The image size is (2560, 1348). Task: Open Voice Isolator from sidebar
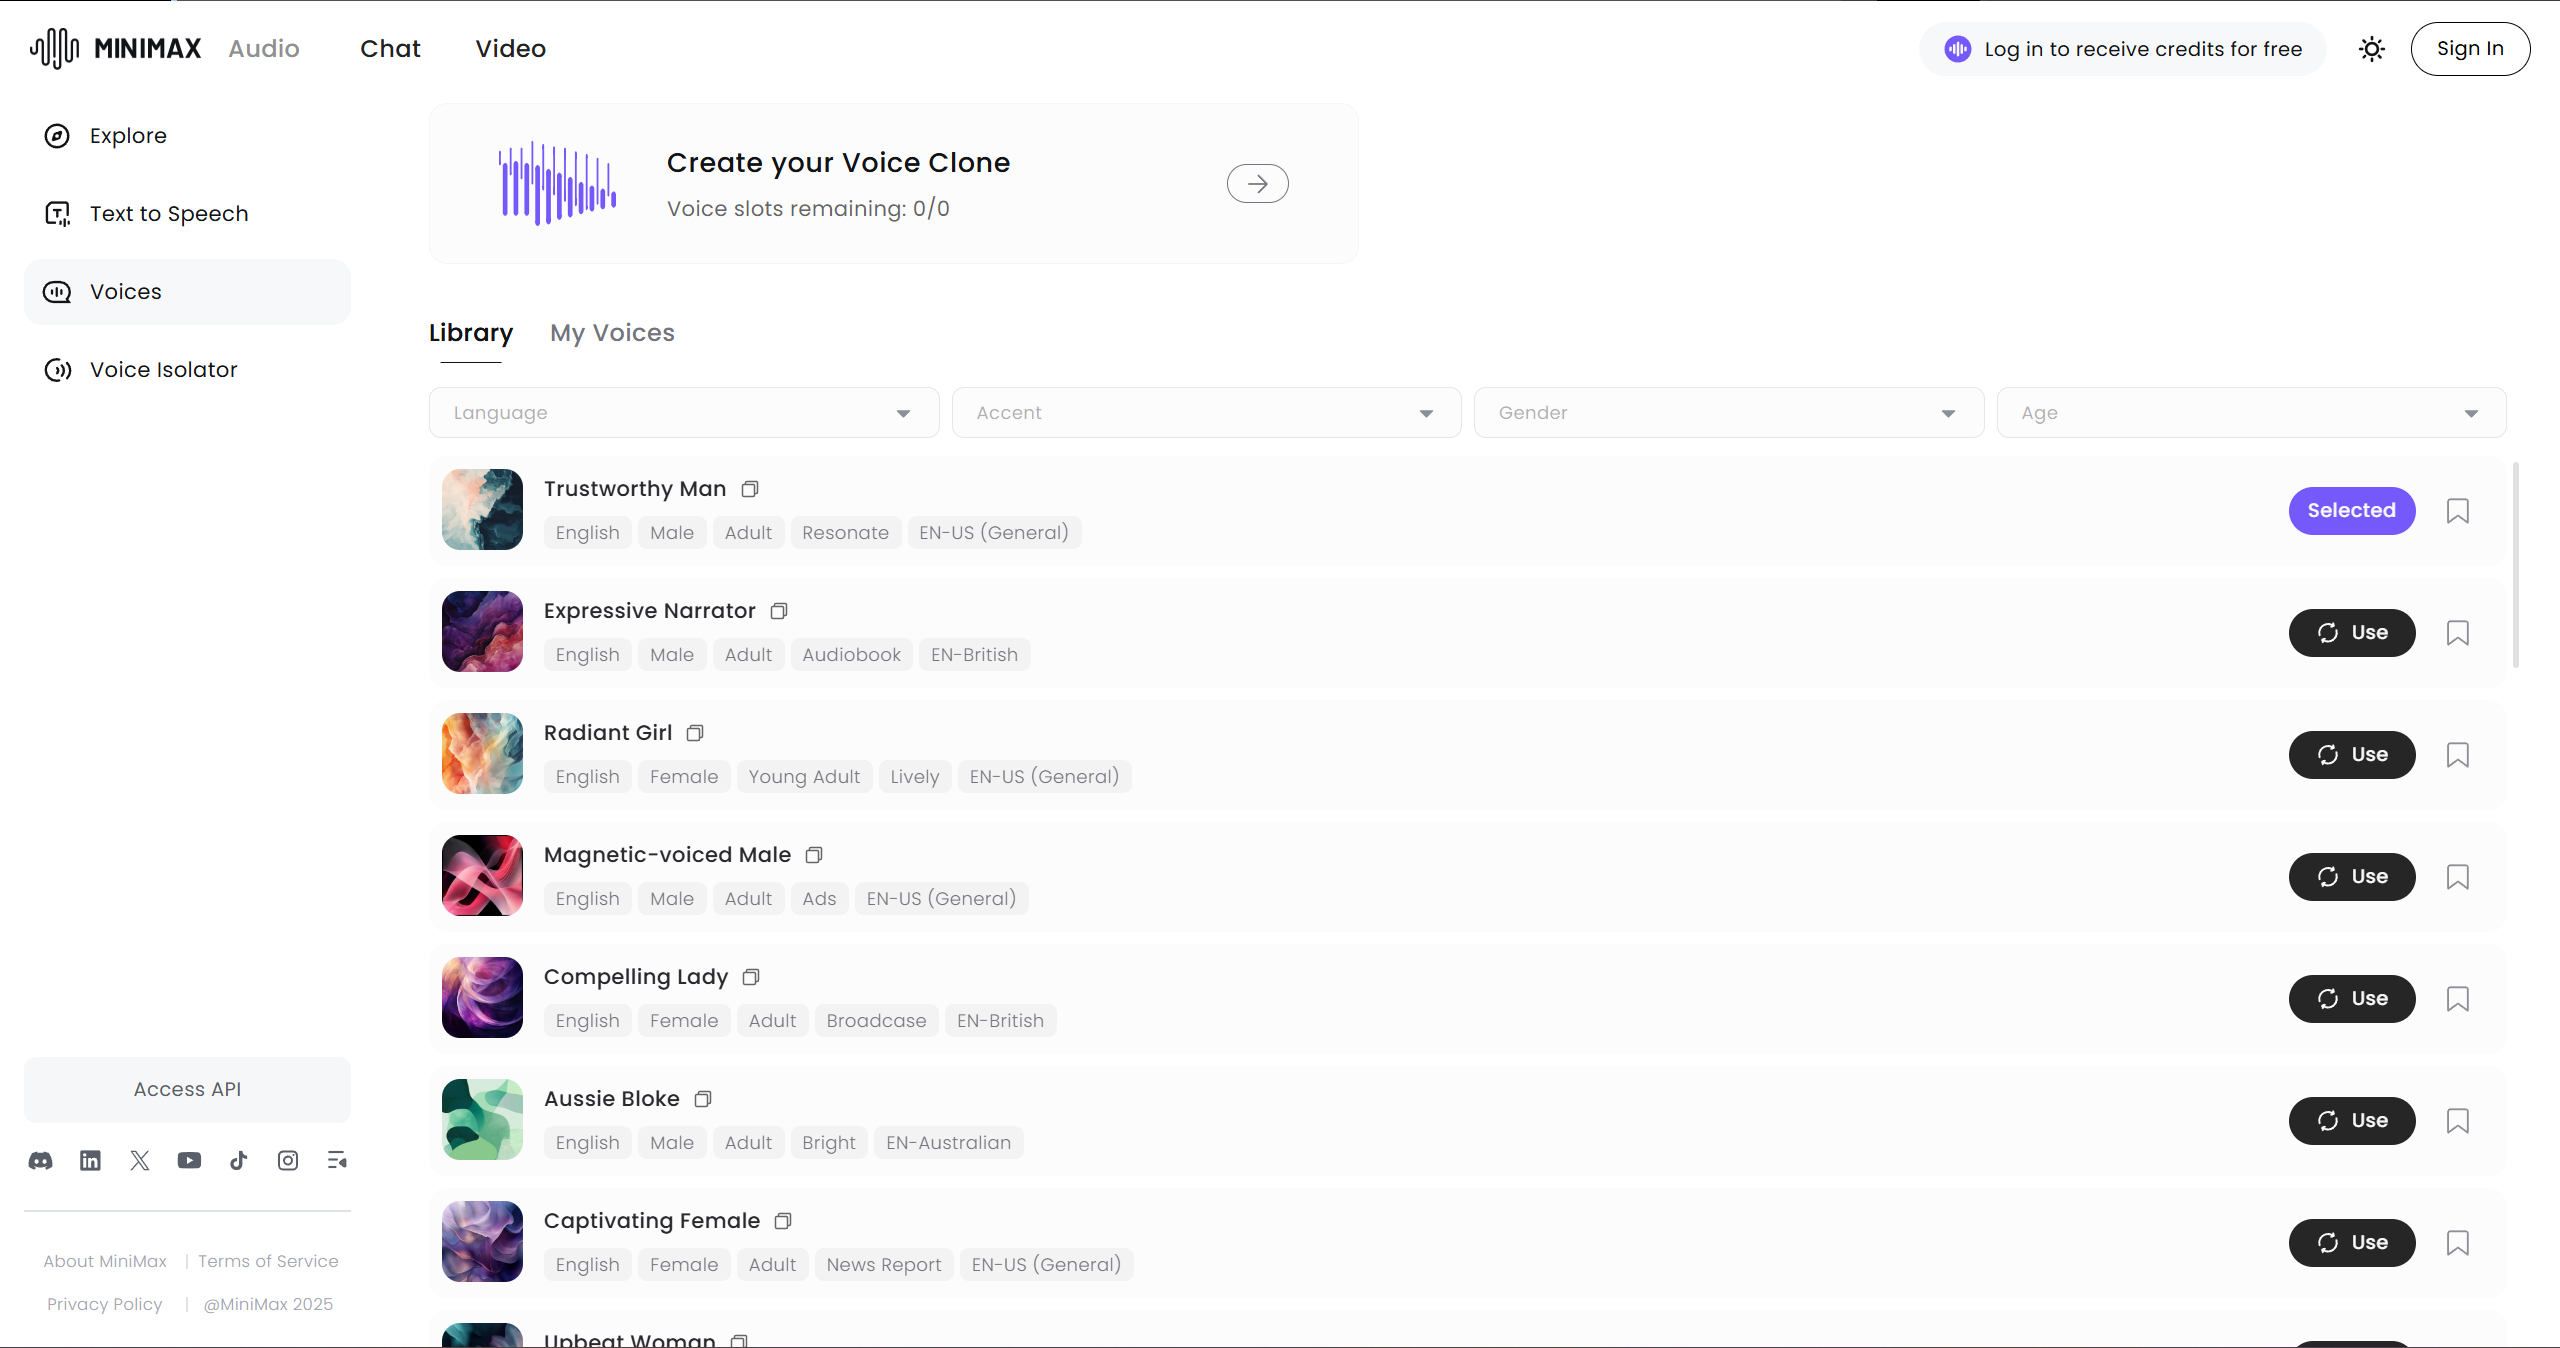163,370
